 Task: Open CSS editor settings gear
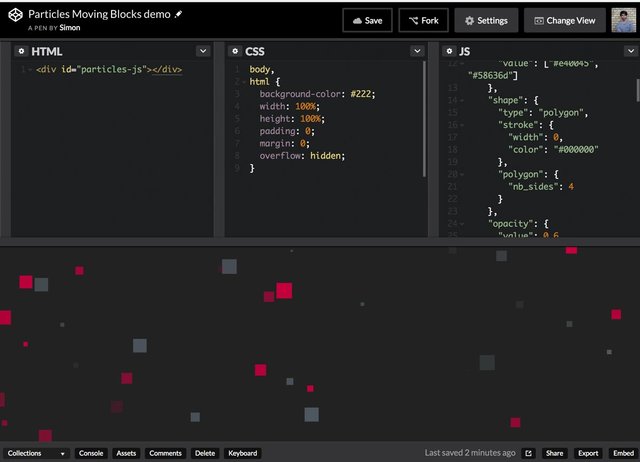pyautogui.click(x=235, y=51)
